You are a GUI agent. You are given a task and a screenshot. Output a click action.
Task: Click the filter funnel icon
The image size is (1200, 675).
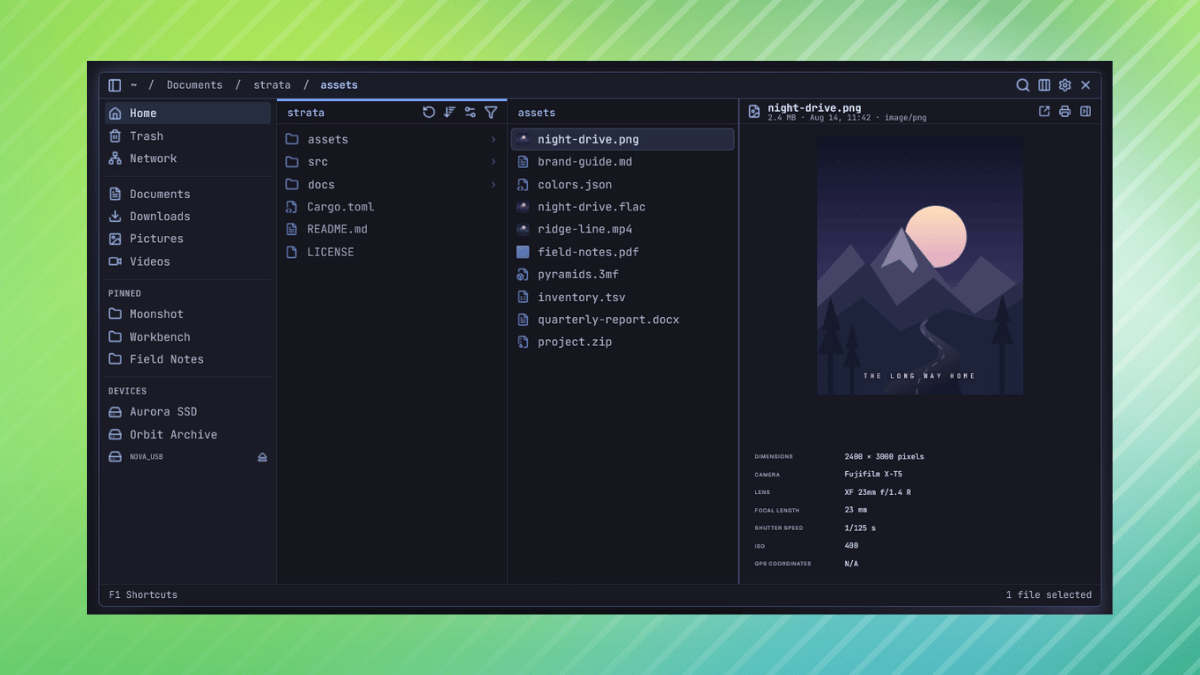coord(491,112)
